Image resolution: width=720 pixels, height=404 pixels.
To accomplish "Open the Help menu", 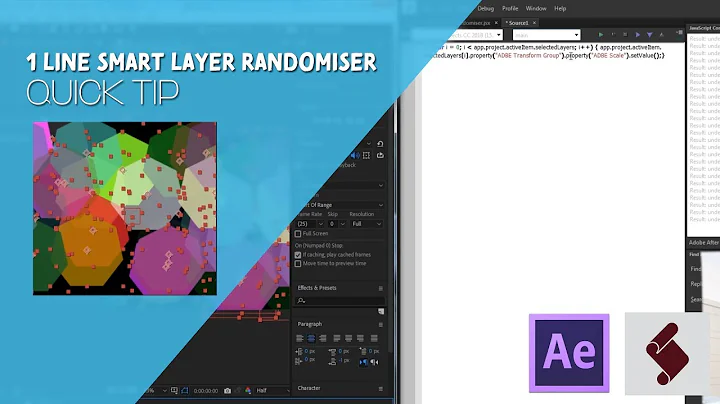I will (x=560, y=8).
